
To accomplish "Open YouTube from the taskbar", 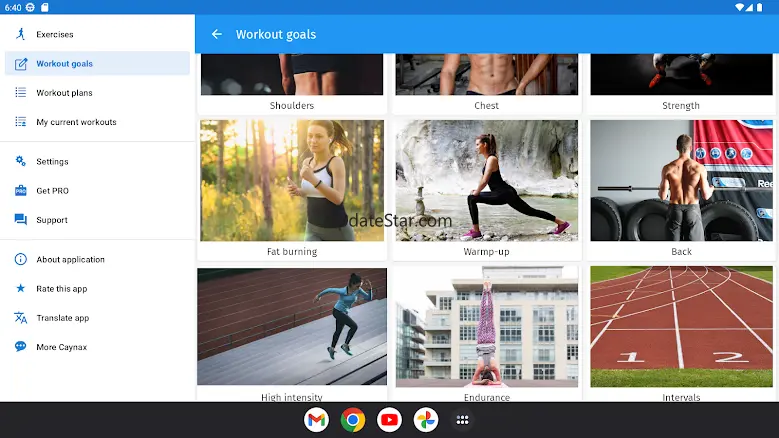I will tap(389, 421).
